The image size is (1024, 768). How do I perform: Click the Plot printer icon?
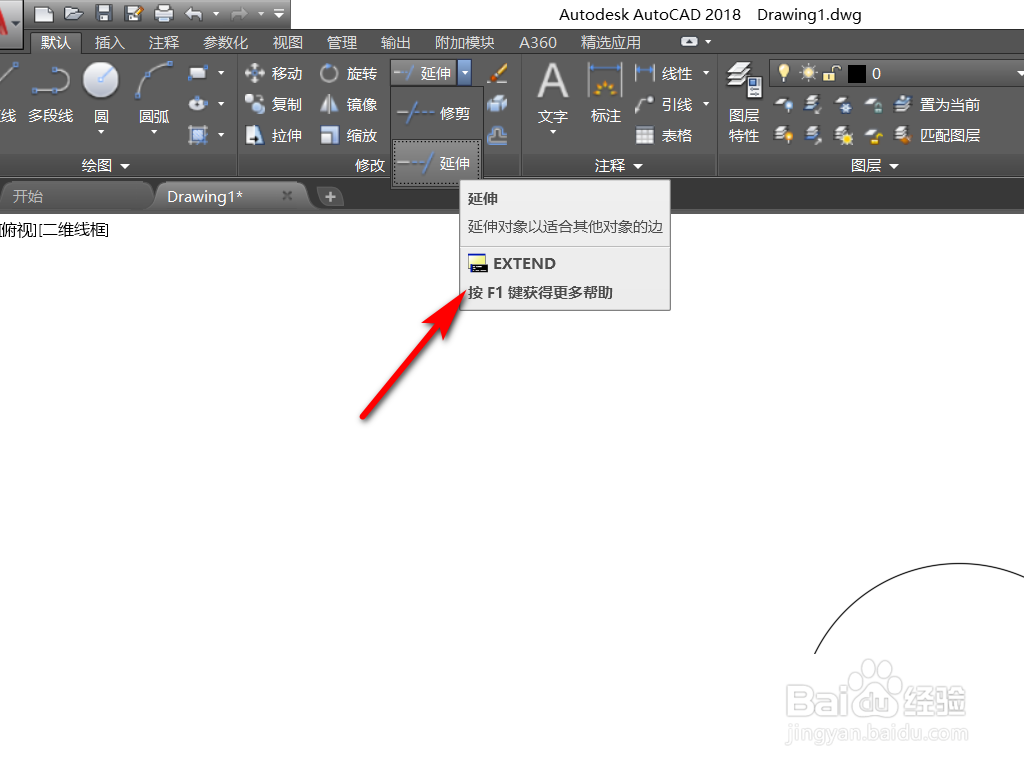(163, 12)
